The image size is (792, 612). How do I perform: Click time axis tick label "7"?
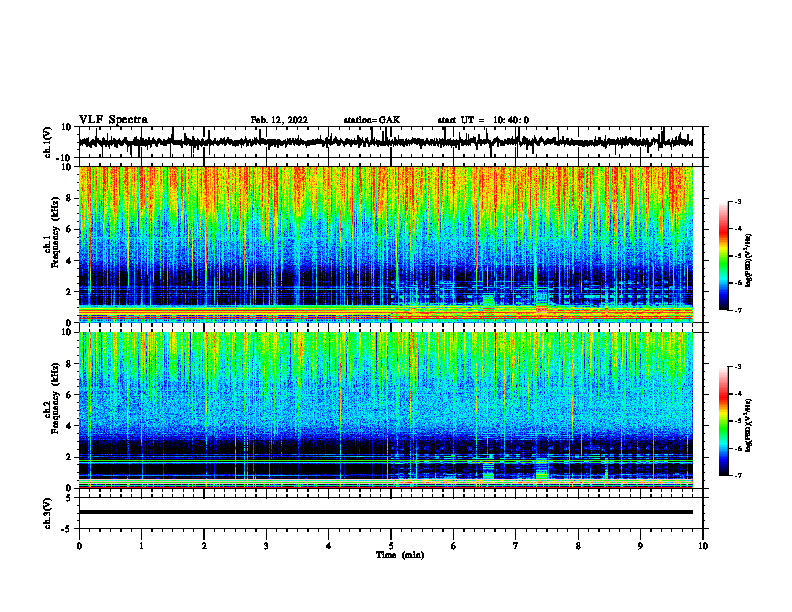click(516, 546)
